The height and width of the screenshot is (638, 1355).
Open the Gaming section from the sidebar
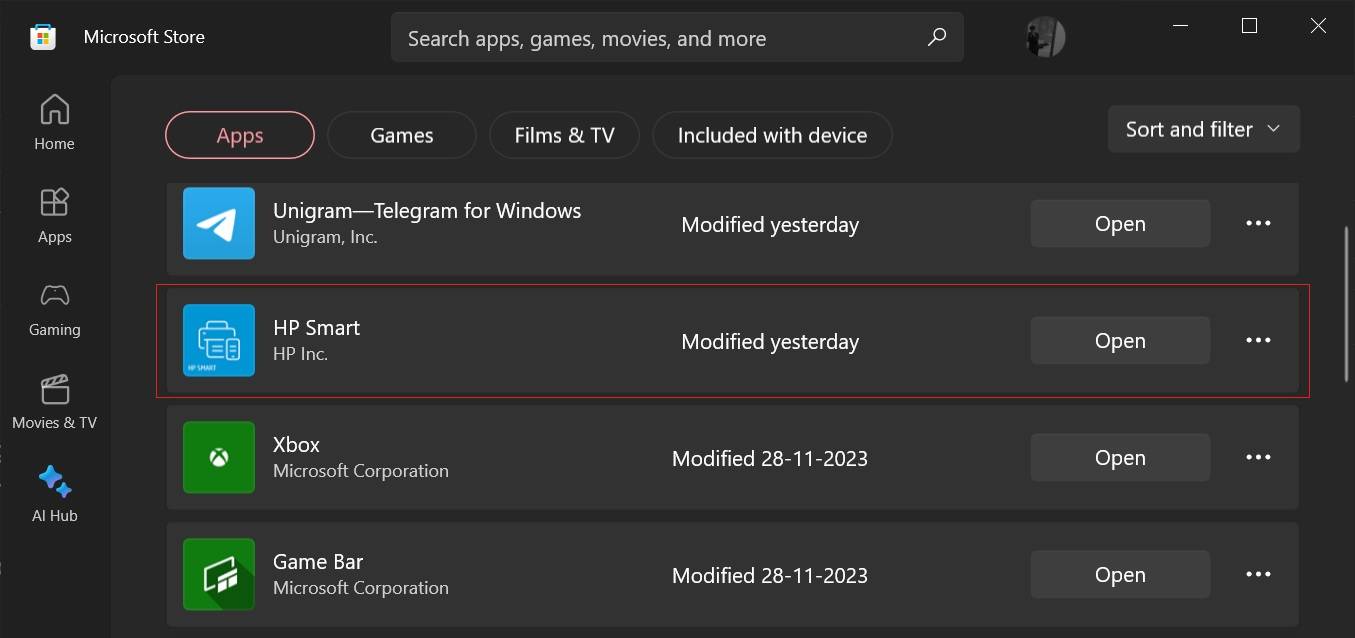click(54, 308)
